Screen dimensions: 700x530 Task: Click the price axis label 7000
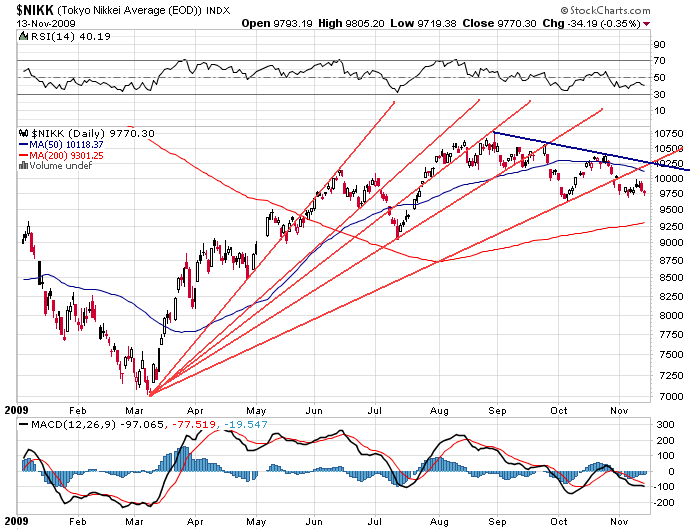(671, 396)
